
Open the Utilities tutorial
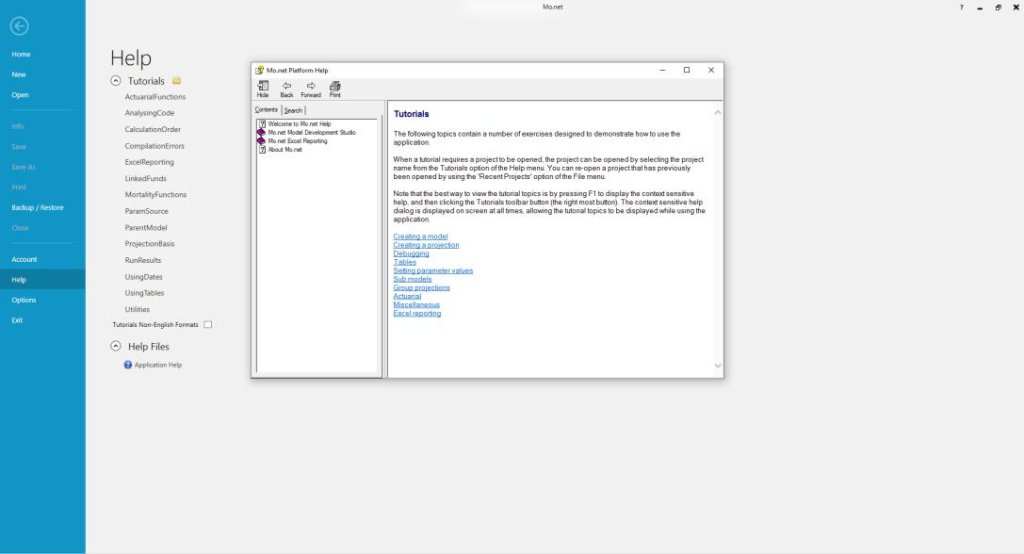(x=137, y=310)
